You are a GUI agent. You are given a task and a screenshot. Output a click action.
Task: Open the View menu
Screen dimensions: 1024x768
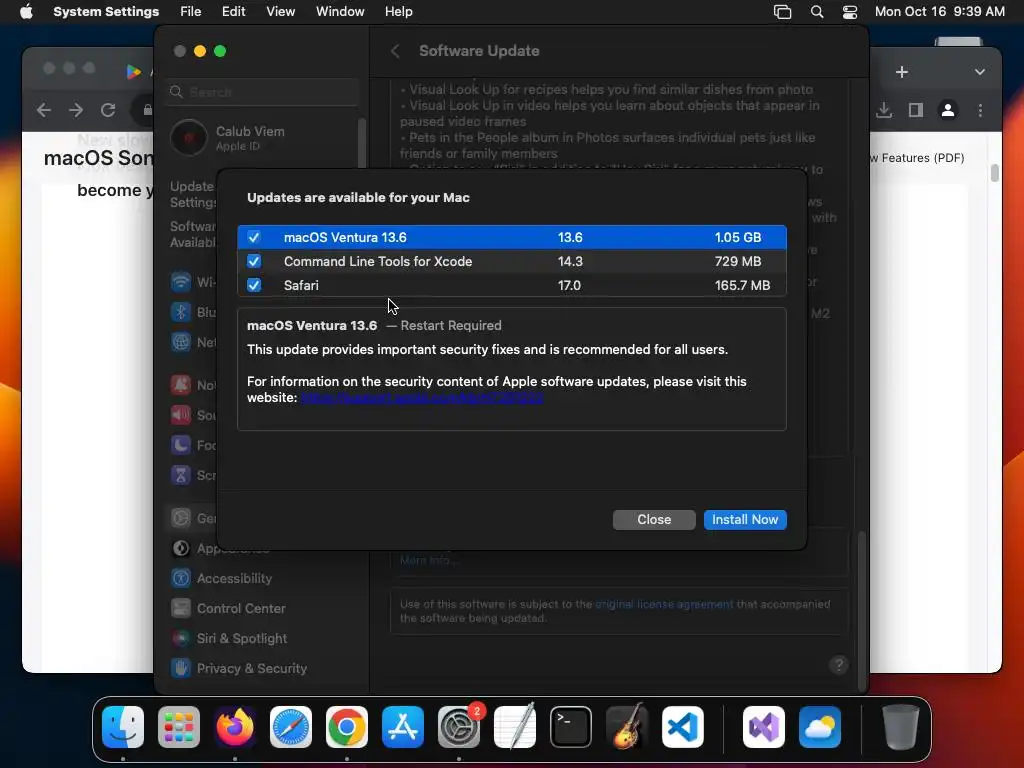point(281,12)
